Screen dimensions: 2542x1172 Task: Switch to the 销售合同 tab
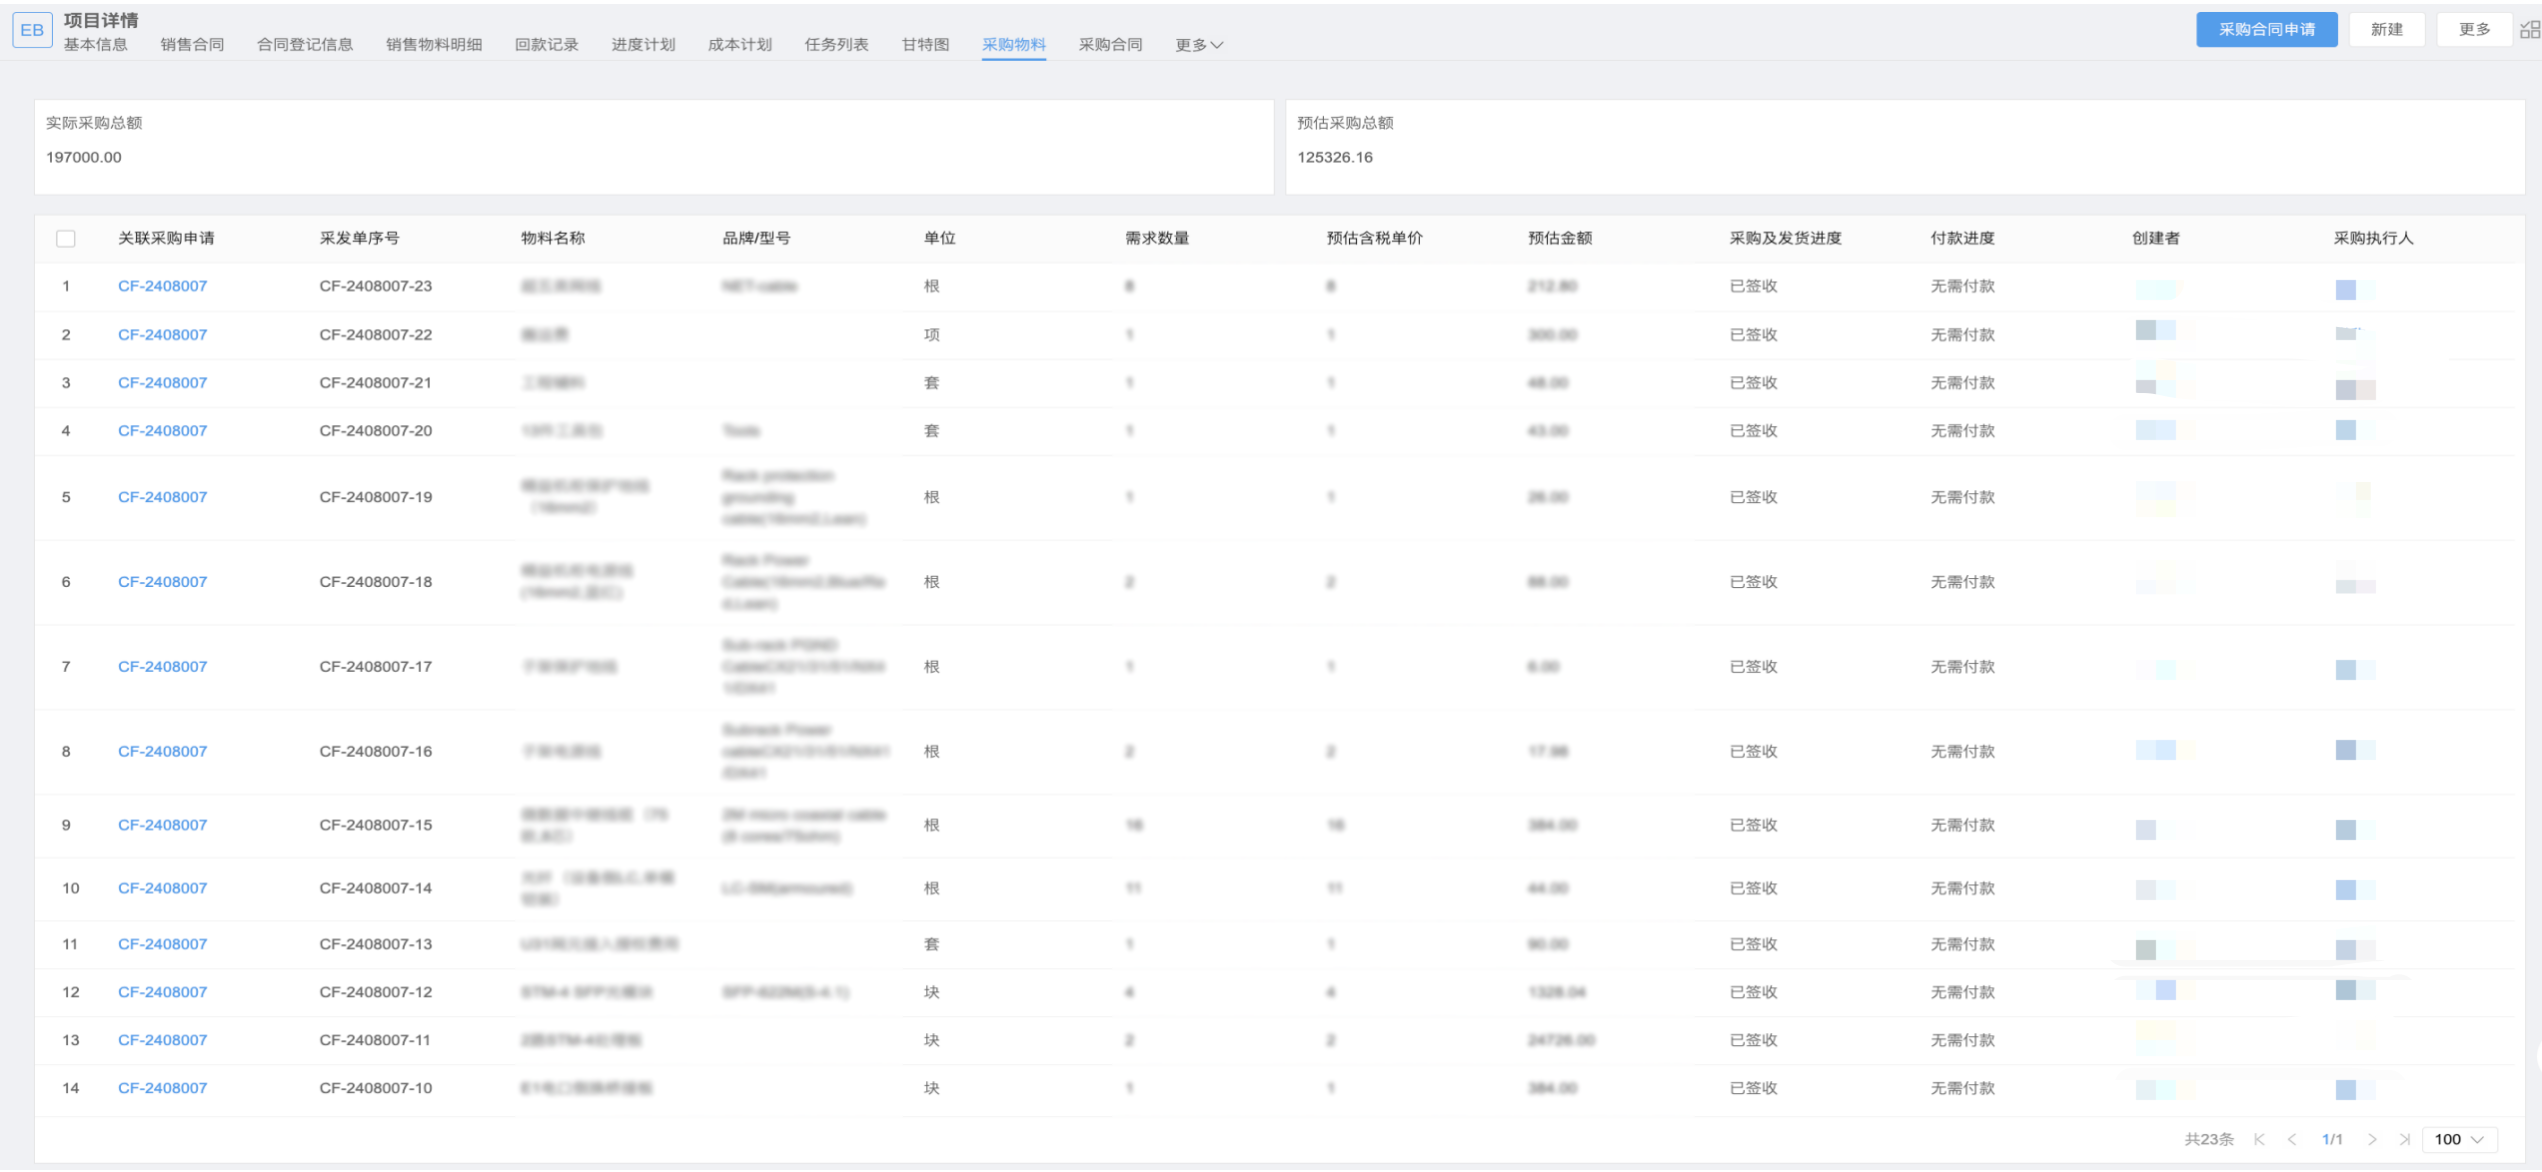pos(192,44)
